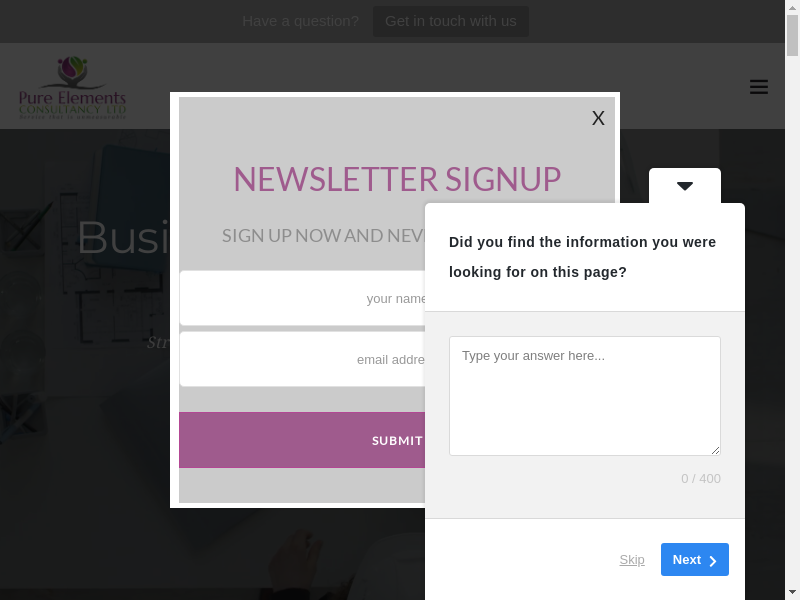Click the scrollbar down arrow
Image resolution: width=800 pixels, height=600 pixels.
[792, 592]
